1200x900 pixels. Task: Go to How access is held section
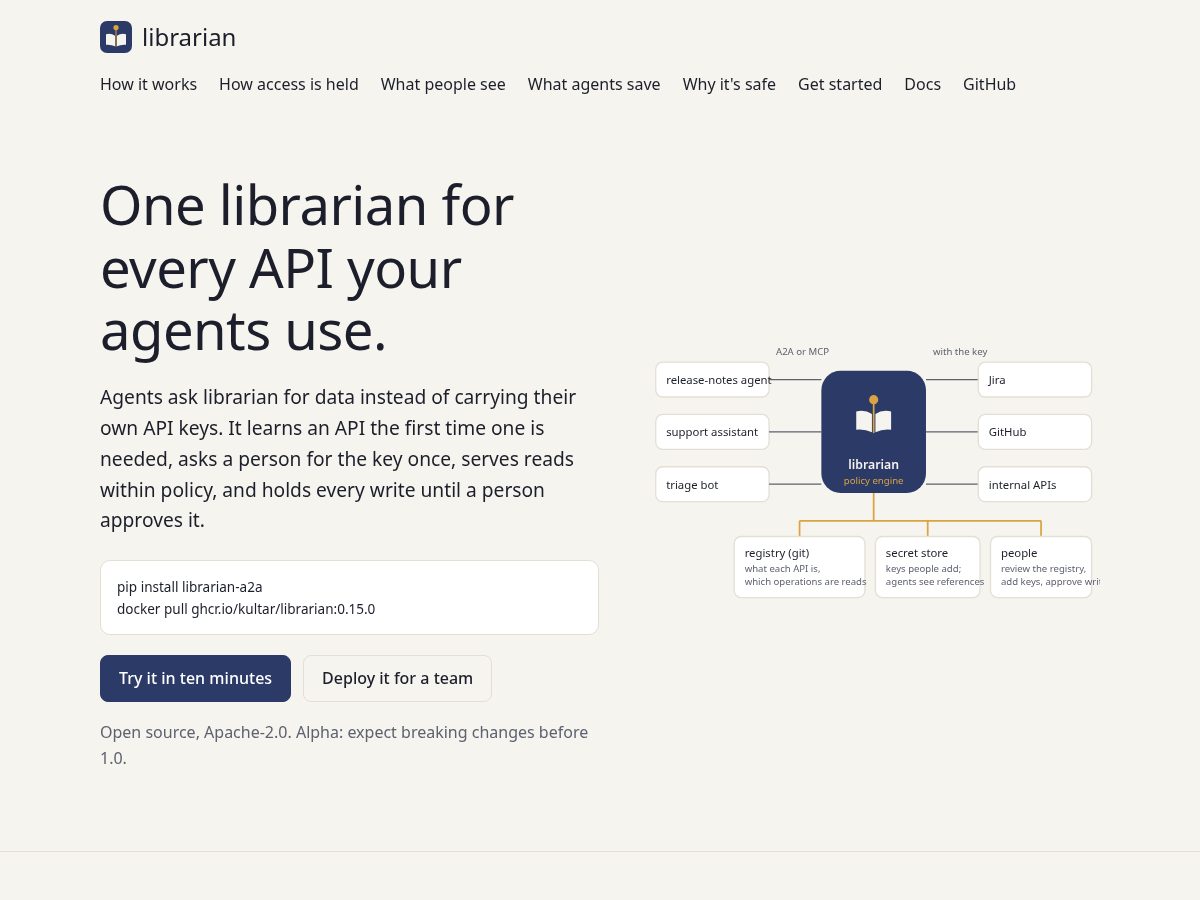pos(289,84)
